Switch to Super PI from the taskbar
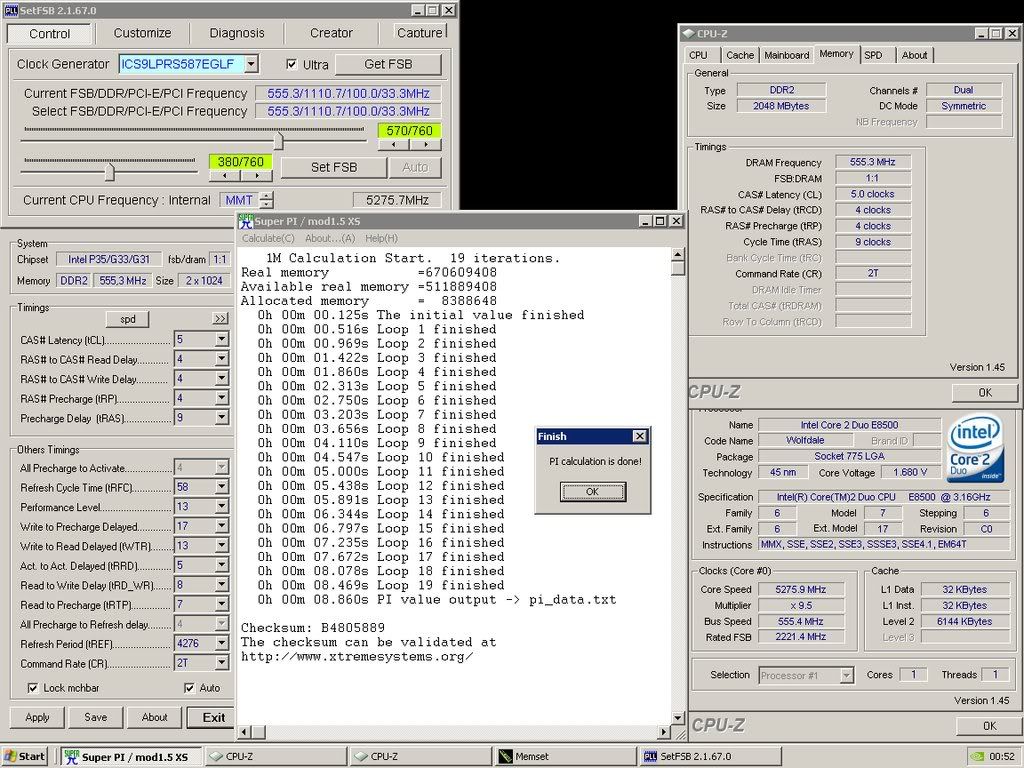Screen dimensions: 1024x768 tap(131, 756)
